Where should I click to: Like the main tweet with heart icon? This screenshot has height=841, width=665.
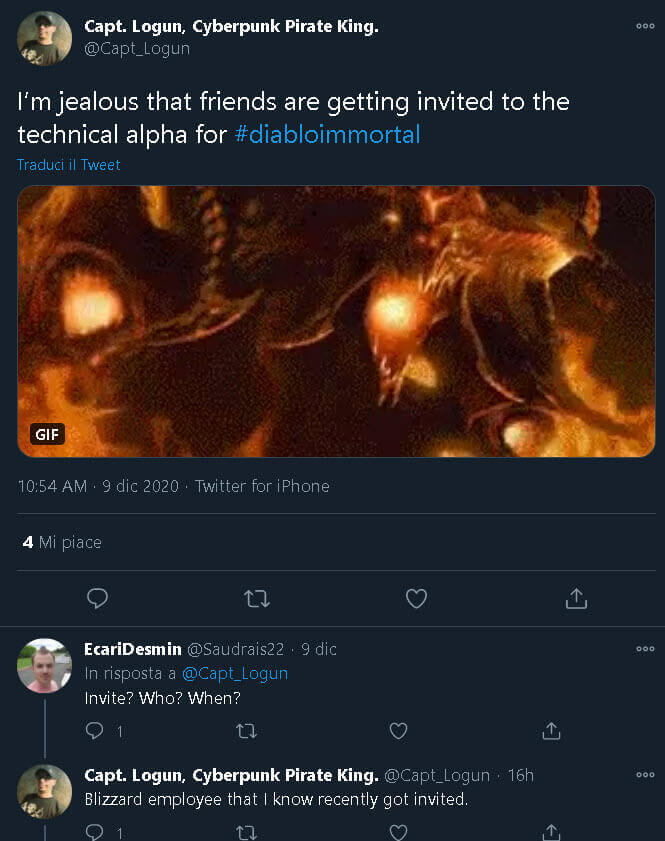pyautogui.click(x=416, y=598)
